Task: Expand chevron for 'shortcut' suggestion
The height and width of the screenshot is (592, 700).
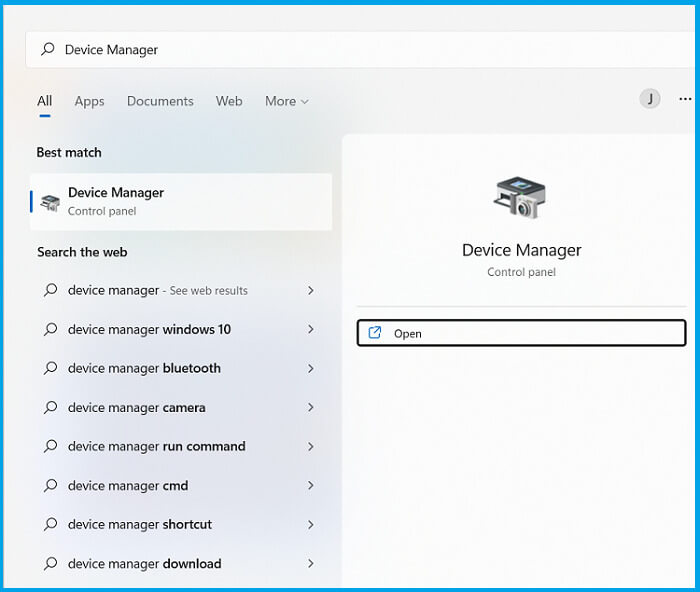Action: click(311, 525)
